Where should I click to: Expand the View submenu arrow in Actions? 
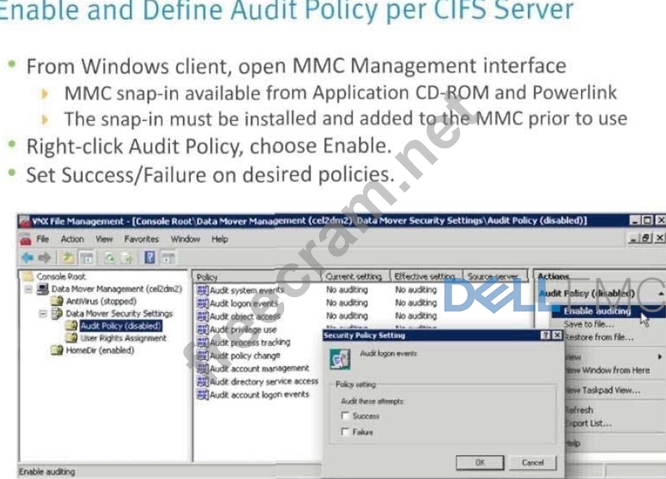[x=660, y=357]
